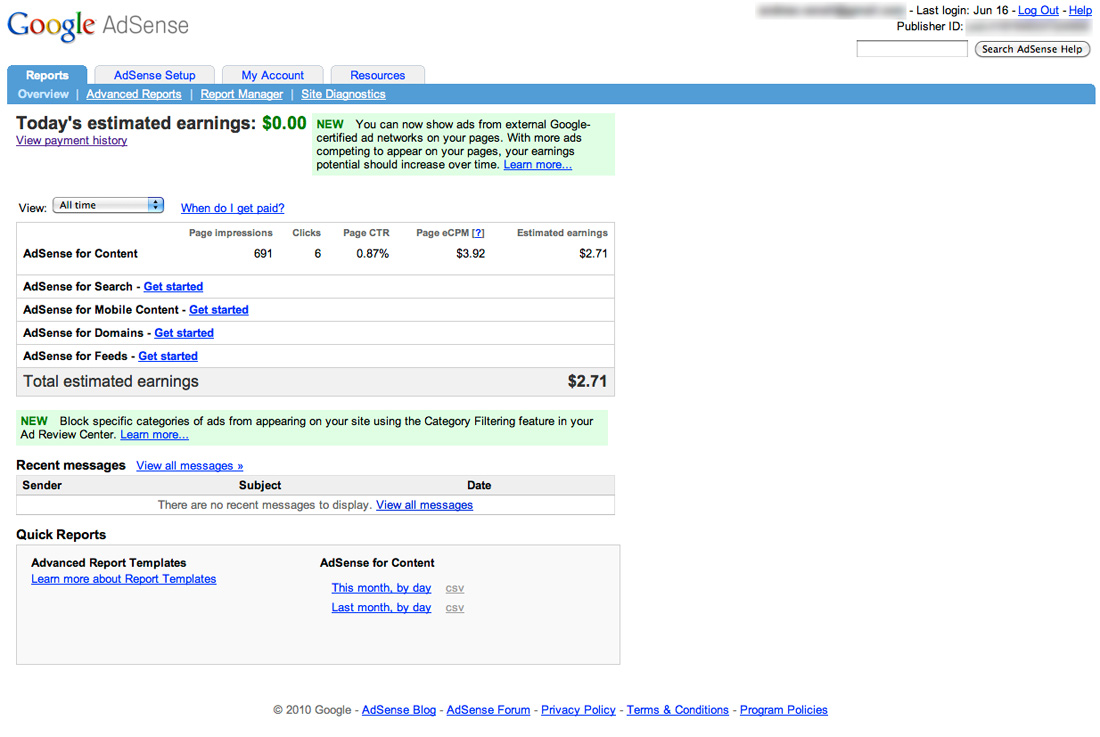
Task: Follow Learn more about Category Filtering
Action: click(154, 435)
